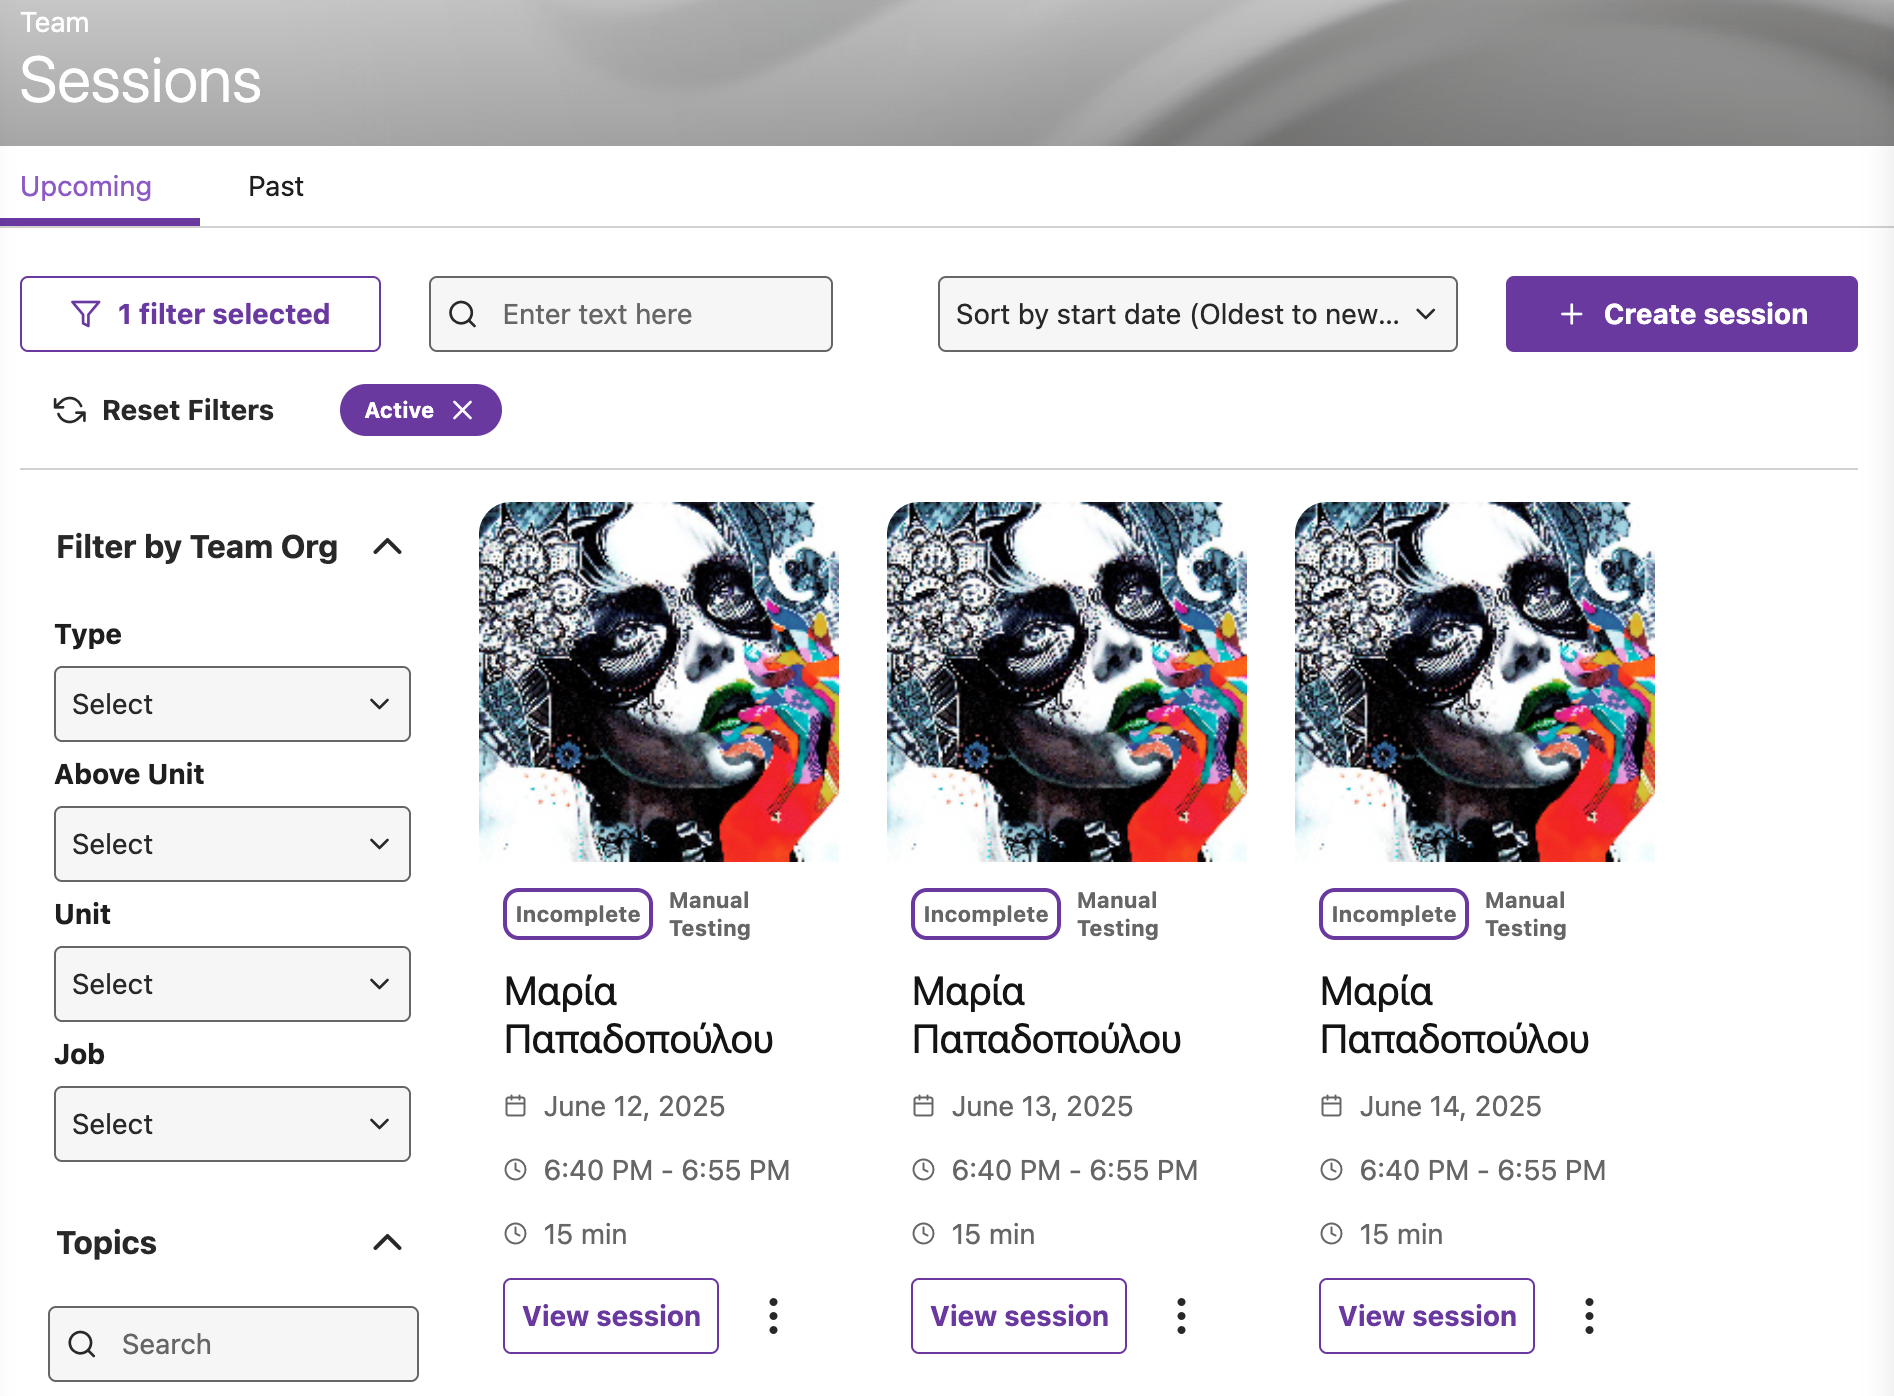Click the search field with Enter text here
Image resolution: width=1894 pixels, height=1396 pixels.
click(x=631, y=314)
